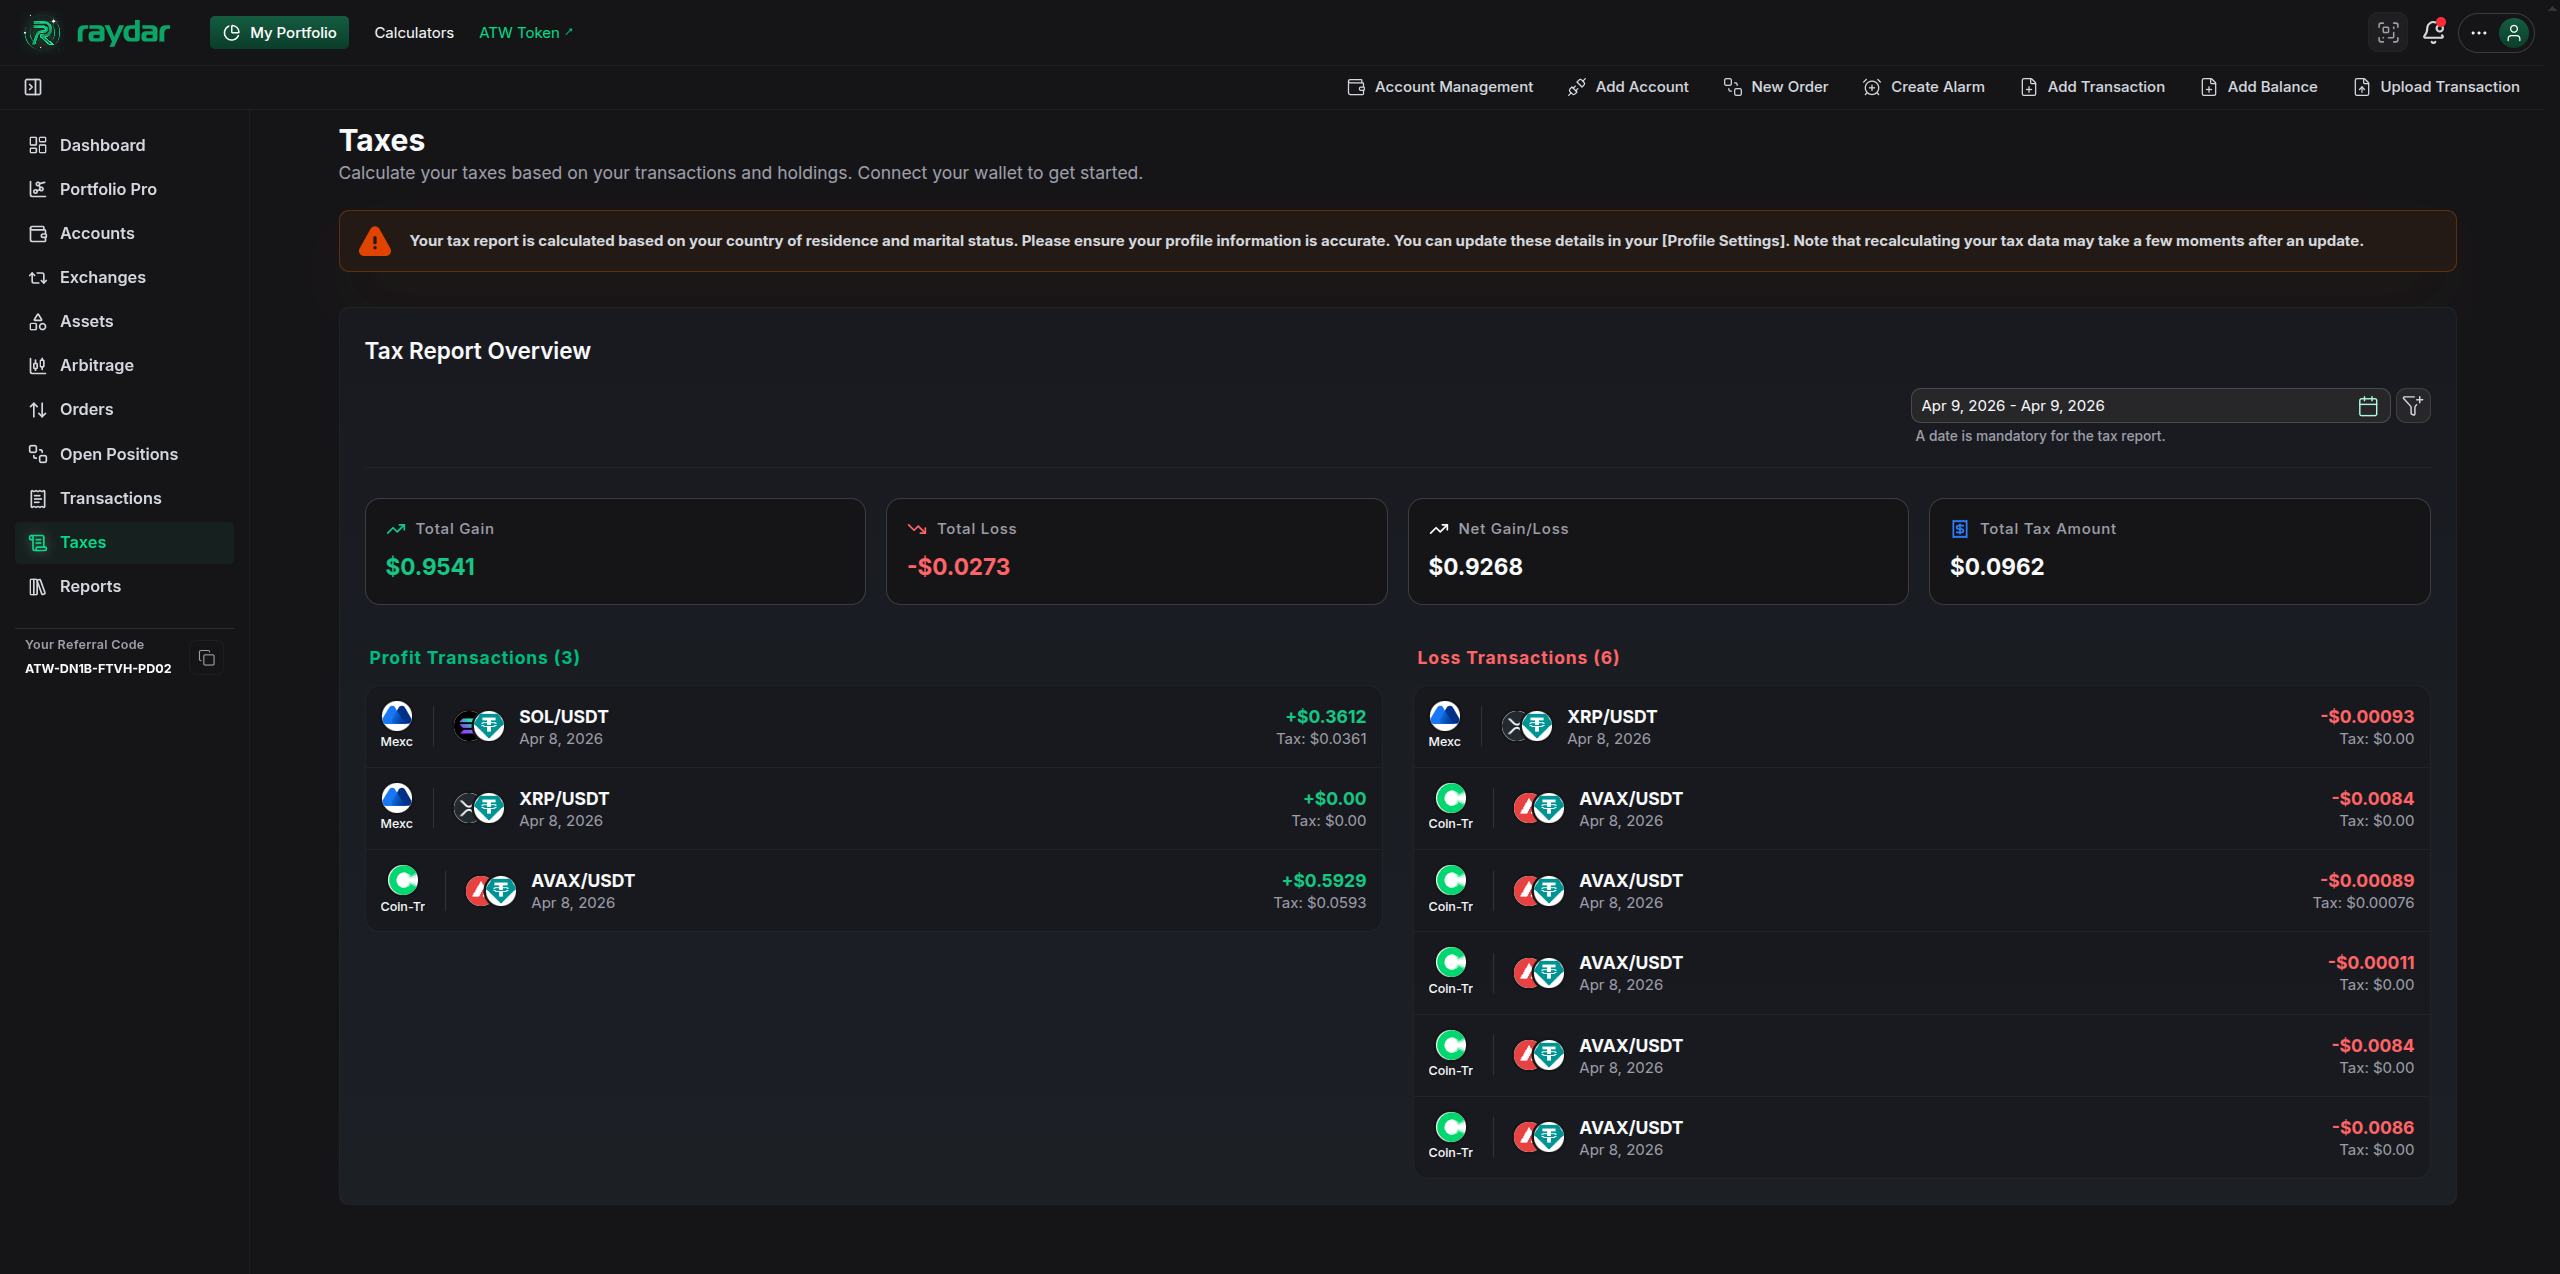Click the Coin-Tr icon in profit AVAX row
2560x1274 pixels.
tap(403, 880)
